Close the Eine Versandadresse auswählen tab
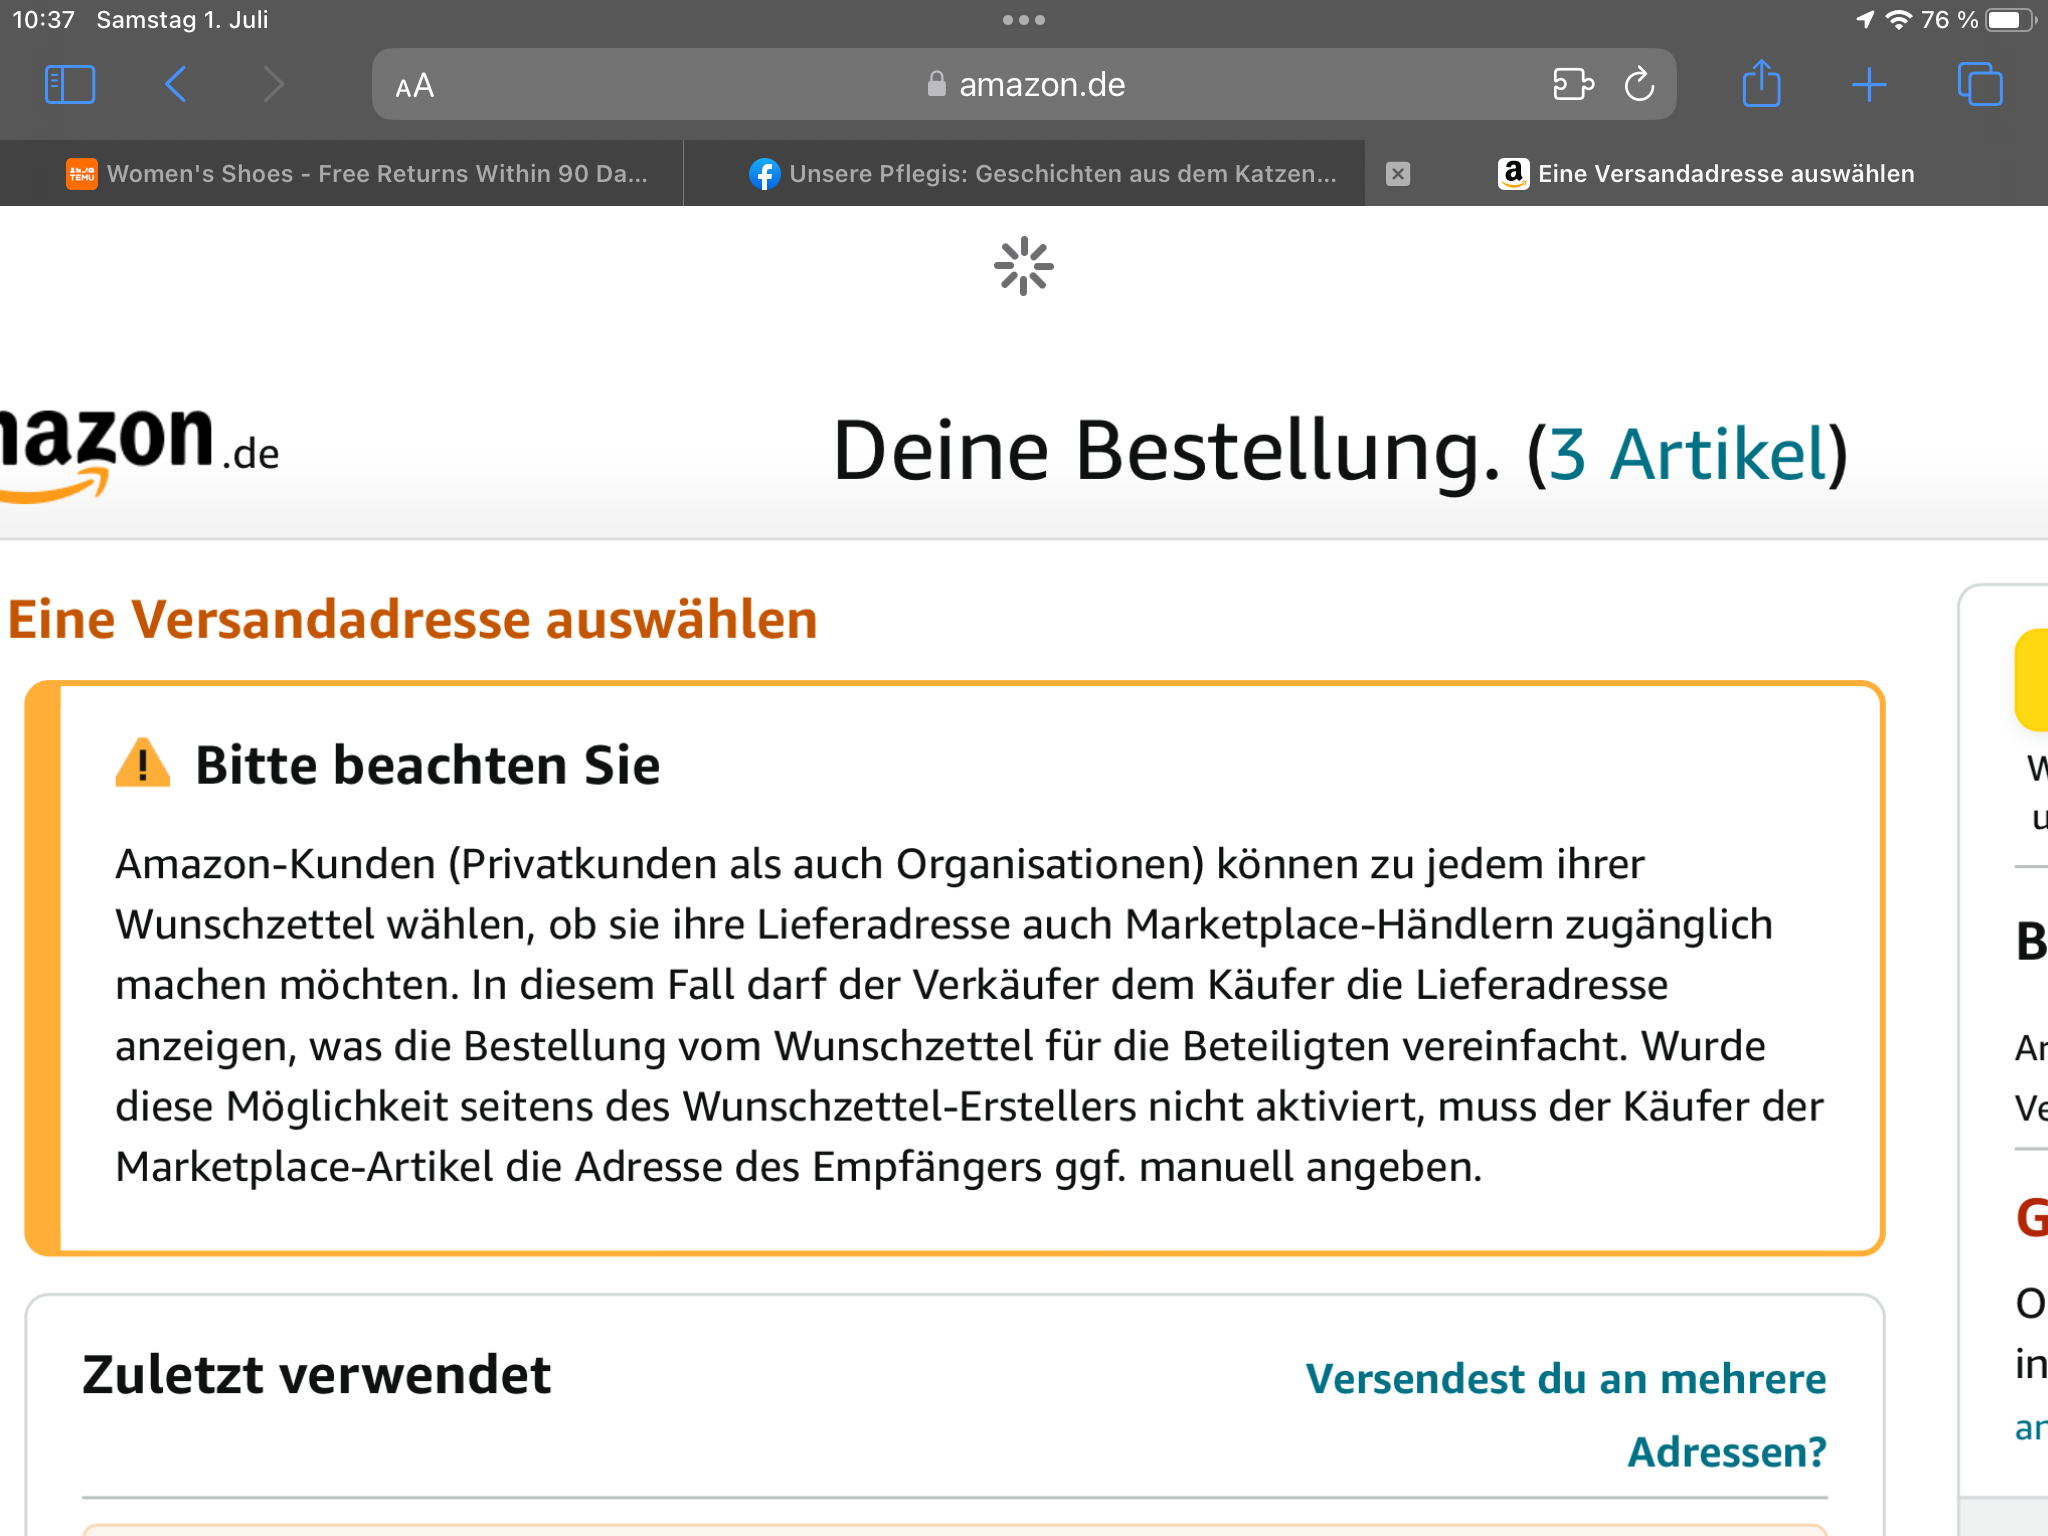This screenshot has height=1536, width=2048. (1398, 174)
